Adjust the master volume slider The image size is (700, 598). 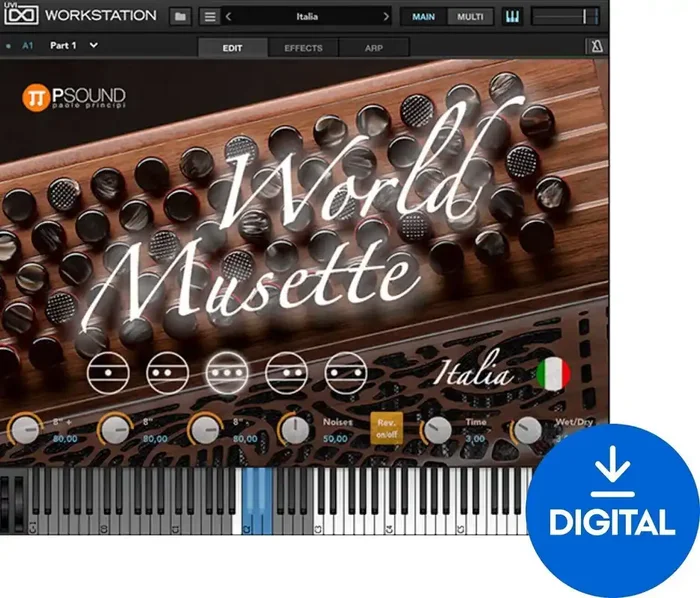[566, 17]
